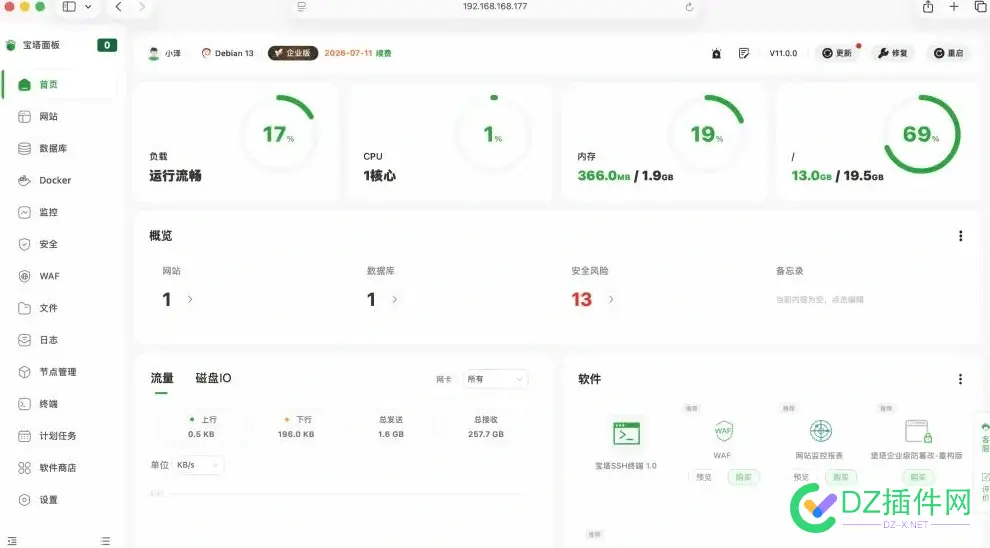Open the 网卡 所有 dropdown
This screenshot has height=548, width=990.
tap(495, 379)
